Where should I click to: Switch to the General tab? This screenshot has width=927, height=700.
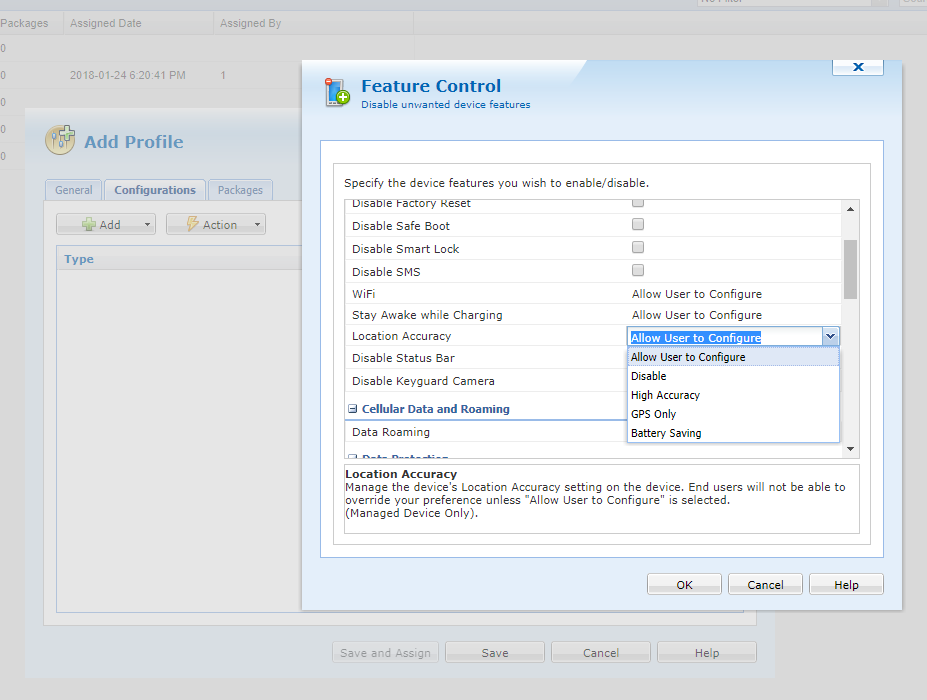pyautogui.click(x=74, y=190)
